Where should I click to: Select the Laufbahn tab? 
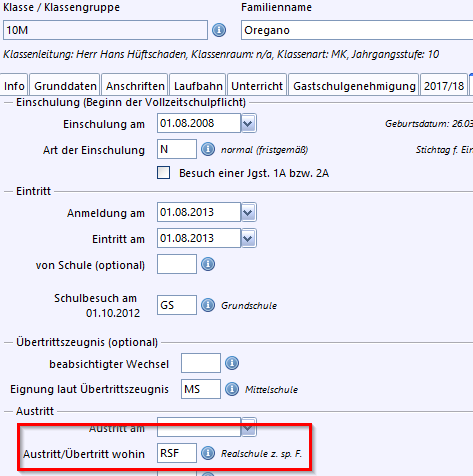point(198,86)
